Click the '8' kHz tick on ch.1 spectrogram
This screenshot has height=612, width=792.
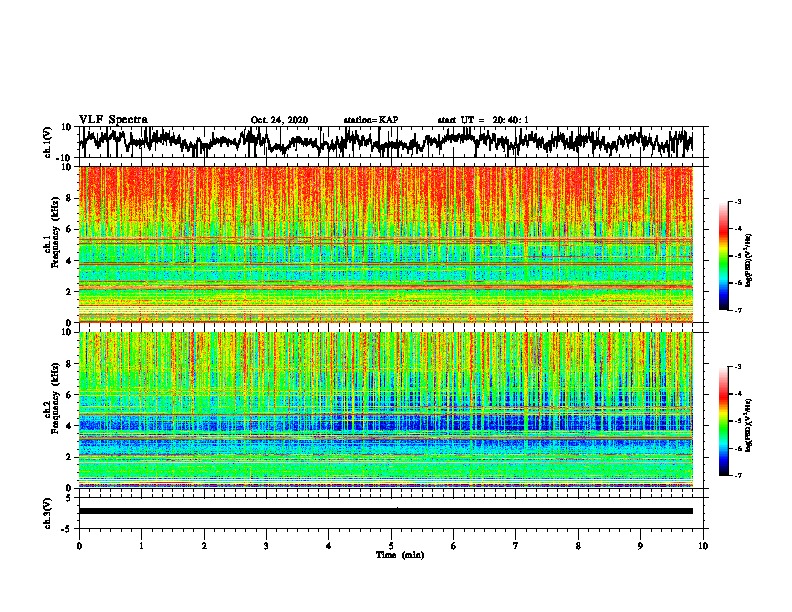pyautogui.click(x=69, y=198)
